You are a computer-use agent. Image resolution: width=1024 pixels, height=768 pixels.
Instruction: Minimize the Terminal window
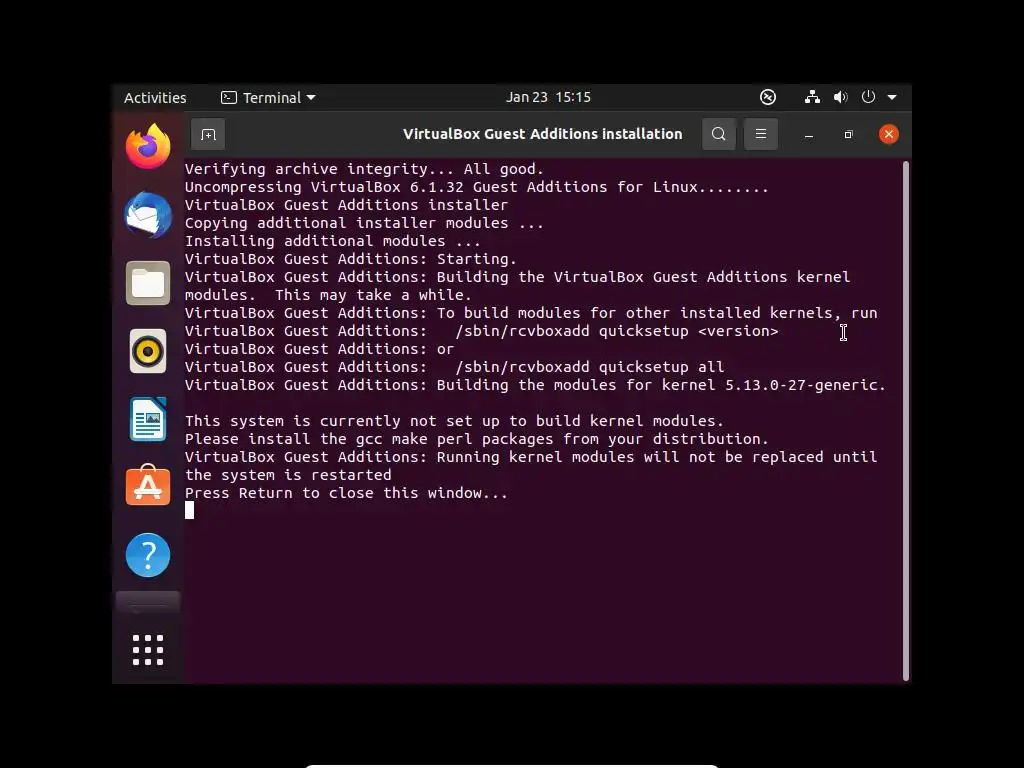[809, 135]
